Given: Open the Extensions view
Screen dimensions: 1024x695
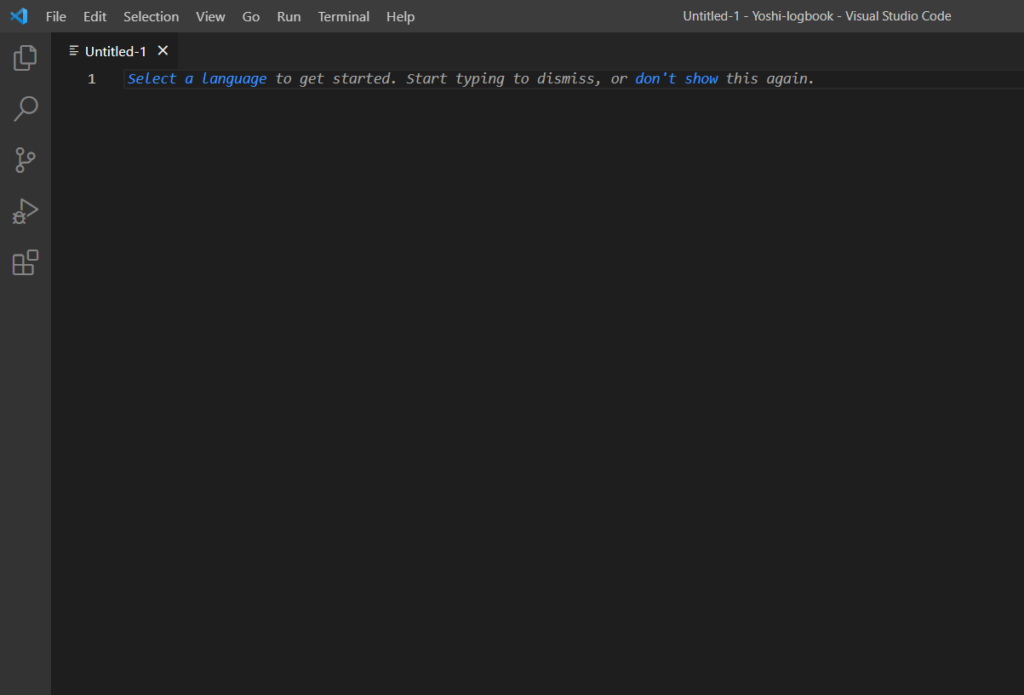Looking at the screenshot, I should coord(25,263).
